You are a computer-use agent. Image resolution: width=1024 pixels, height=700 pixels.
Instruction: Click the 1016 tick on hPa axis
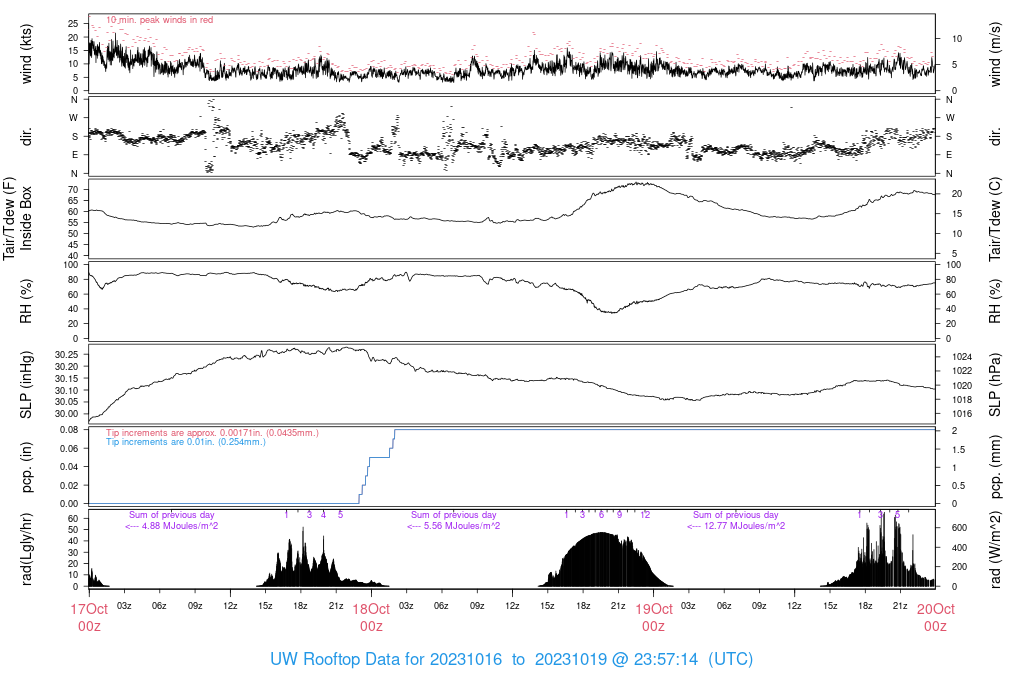[x=962, y=414]
